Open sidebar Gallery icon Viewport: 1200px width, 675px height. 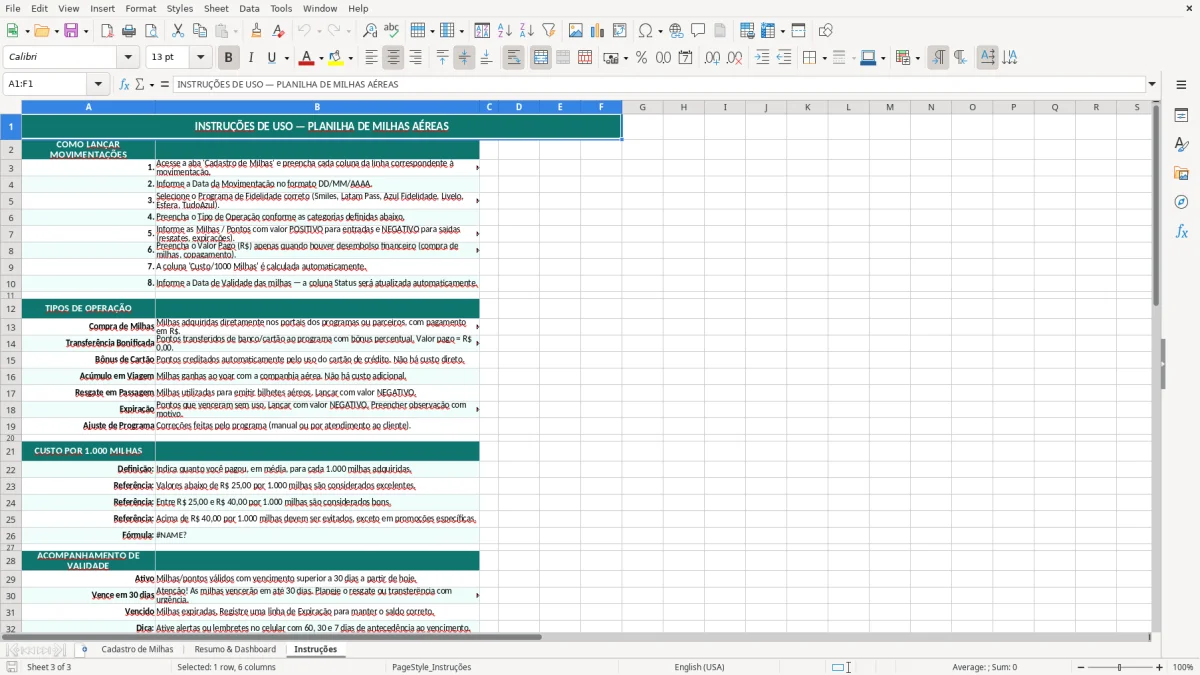pos(1181,173)
